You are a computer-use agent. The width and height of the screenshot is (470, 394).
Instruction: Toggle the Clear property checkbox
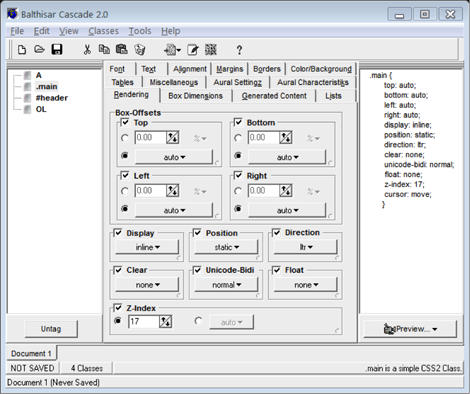(x=118, y=270)
